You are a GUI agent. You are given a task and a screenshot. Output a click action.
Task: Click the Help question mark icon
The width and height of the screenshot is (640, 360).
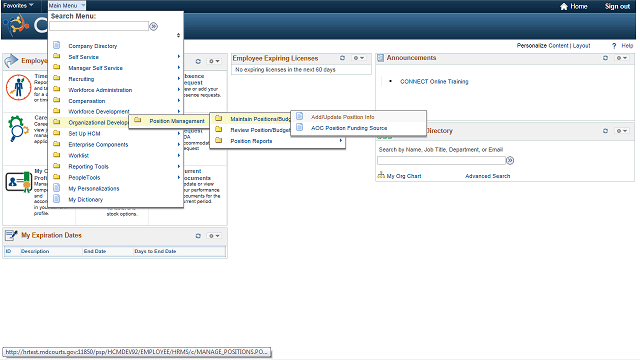click(614, 46)
